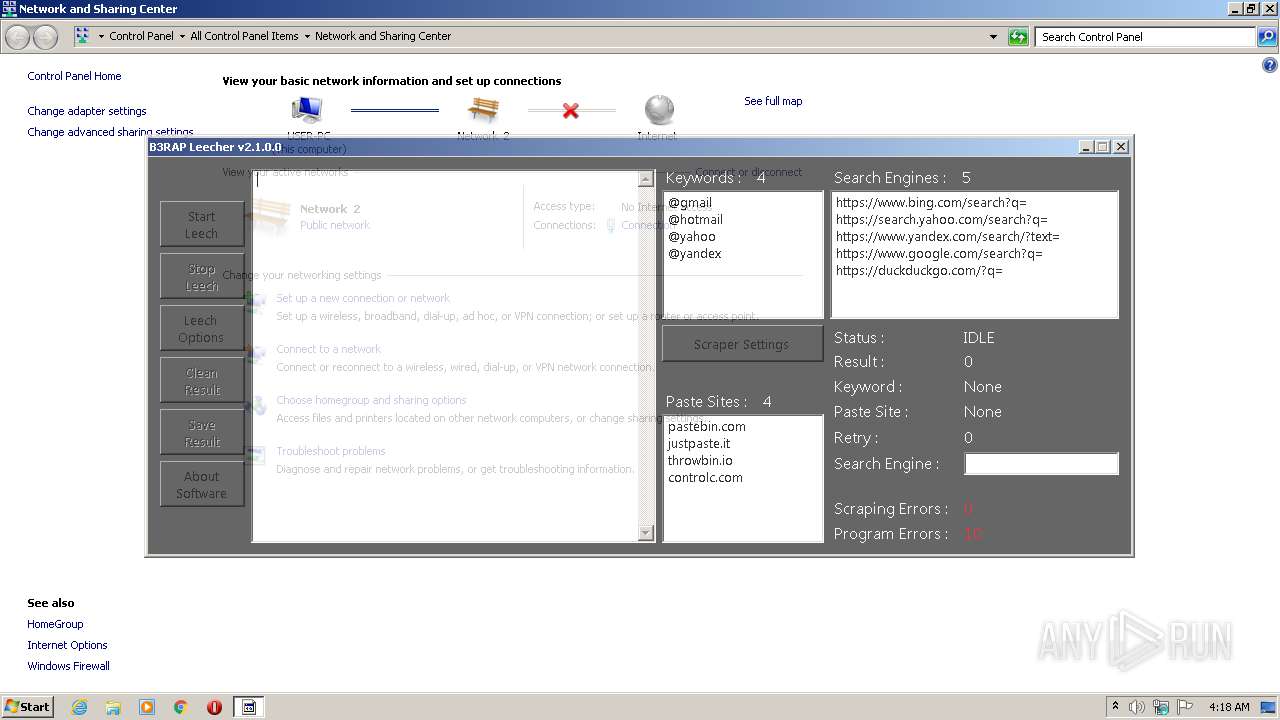Open About Software
This screenshot has height=720, width=1280.
(x=202, y=484)
